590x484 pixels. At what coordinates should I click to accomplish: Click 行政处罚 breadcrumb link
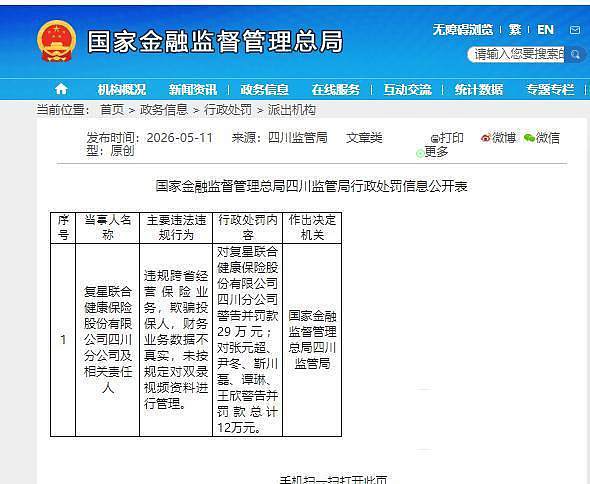[228, 110]
